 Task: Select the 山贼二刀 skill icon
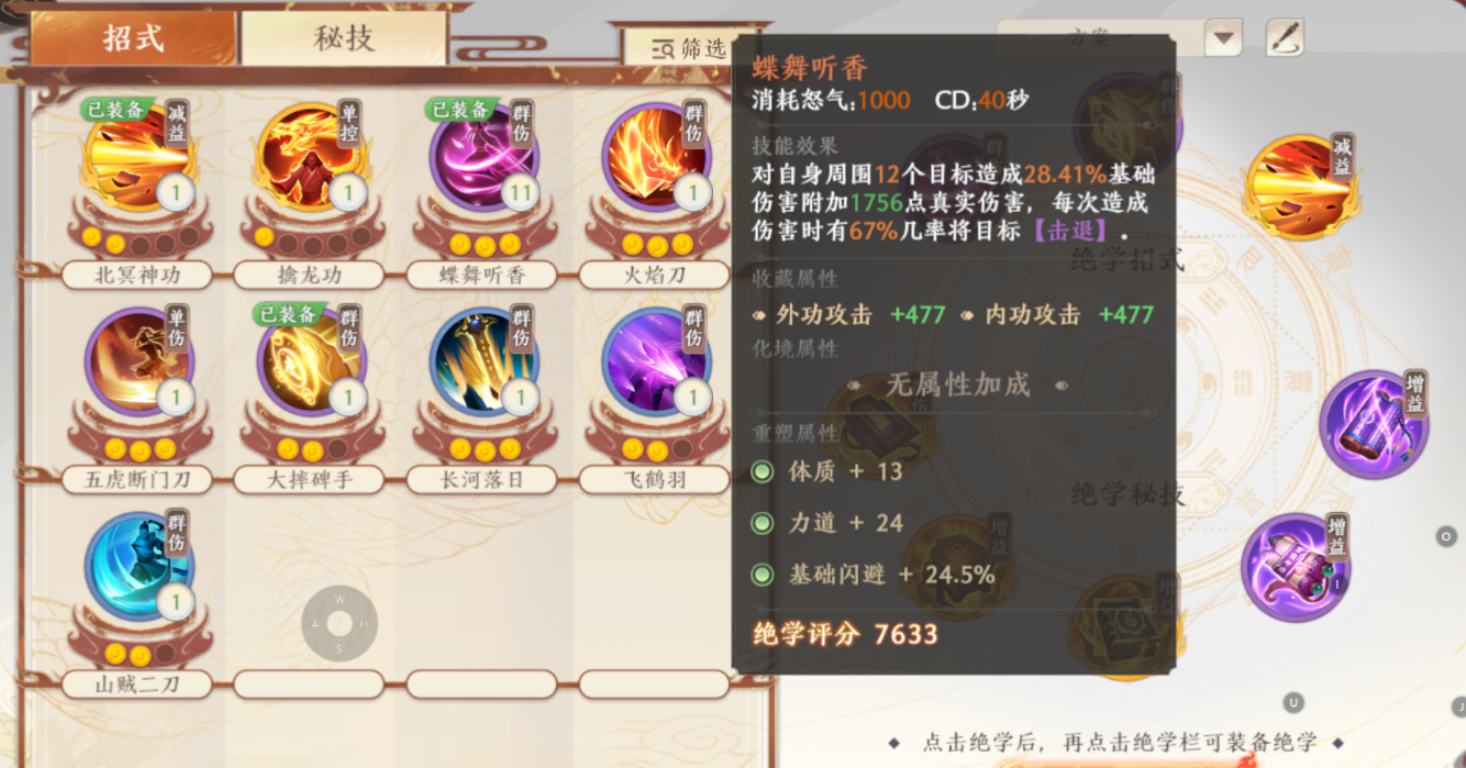pyautogui.click(x=138, y=566)
